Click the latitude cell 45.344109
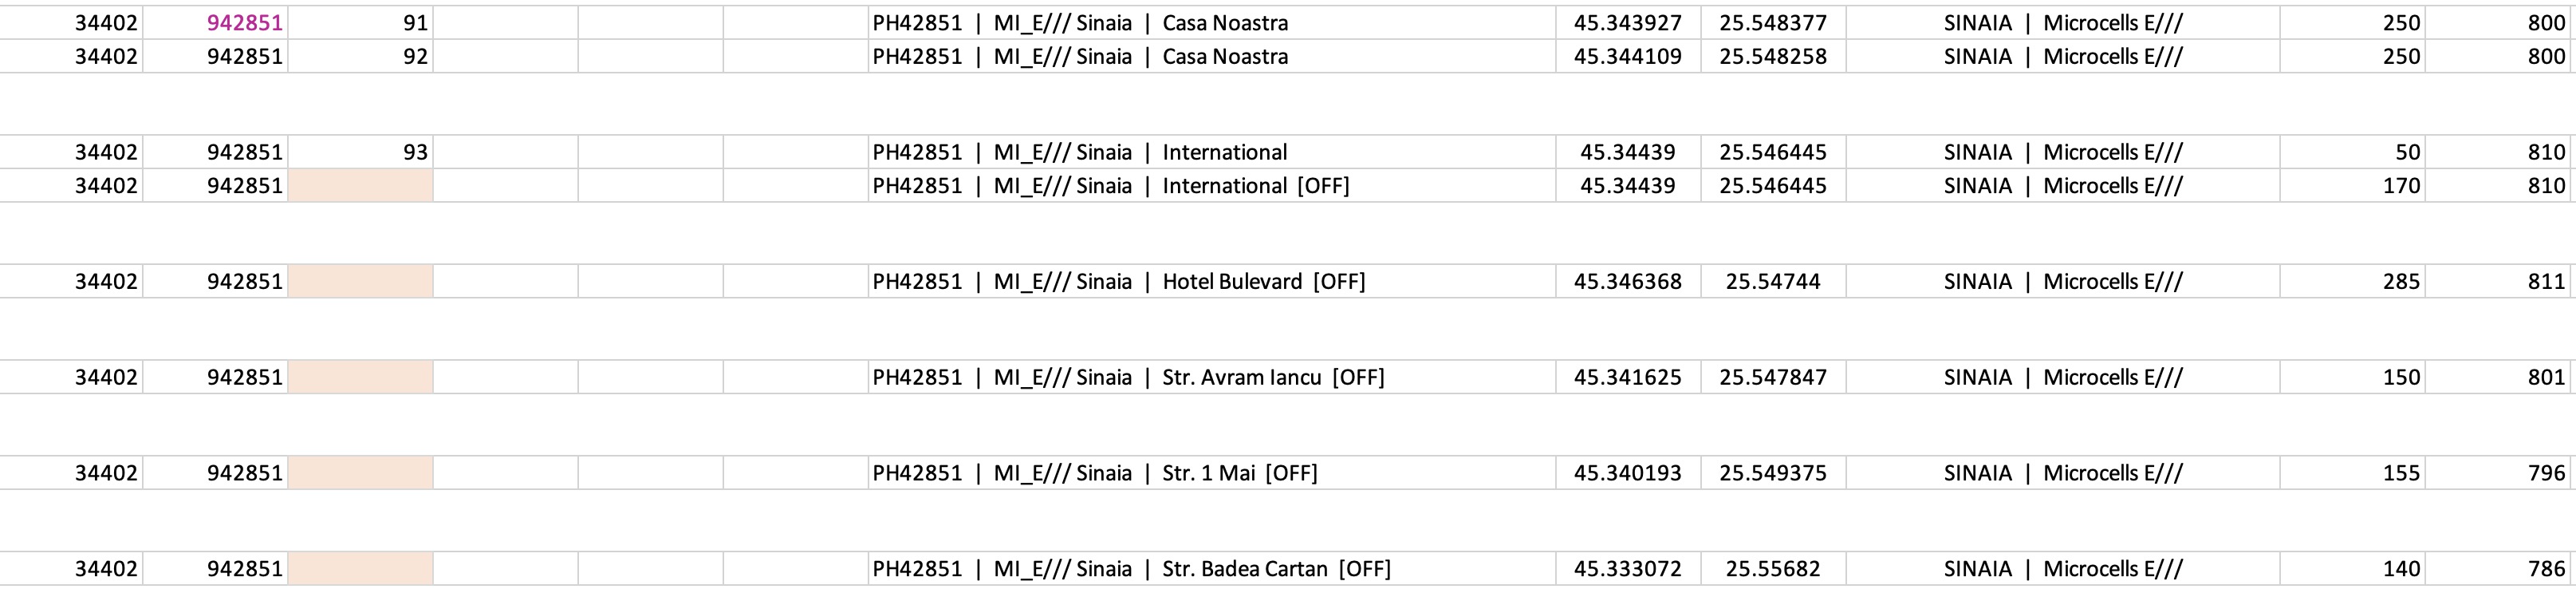The image size is (2576, 589). [1628, 56]
